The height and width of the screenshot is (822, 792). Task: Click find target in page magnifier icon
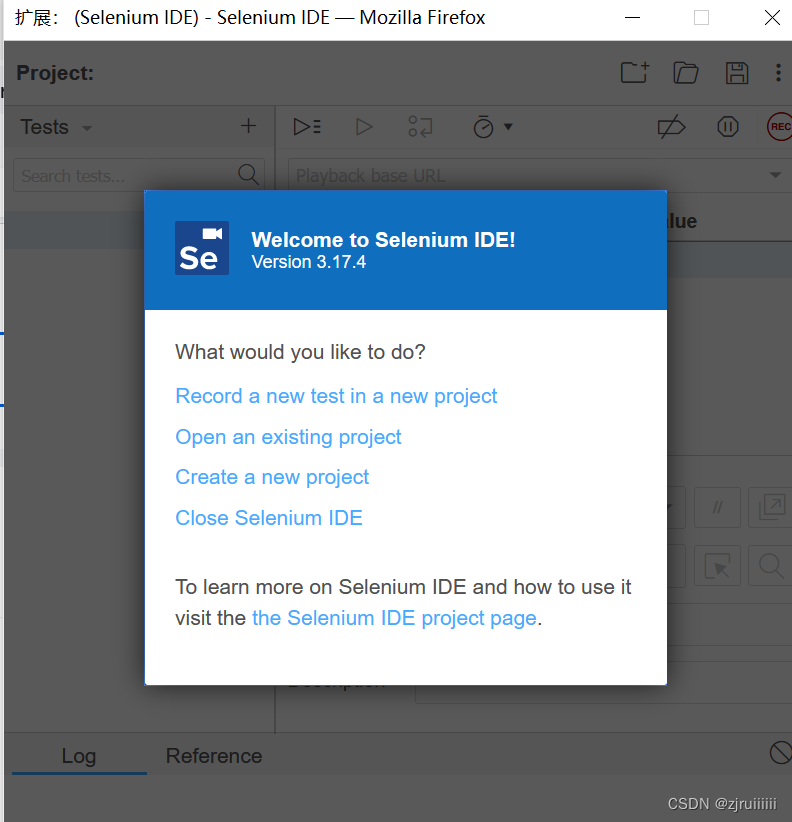click(x=771, y=565)
